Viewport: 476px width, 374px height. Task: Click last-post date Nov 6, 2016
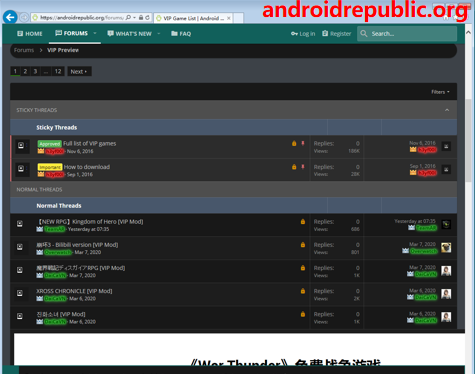pos(423,143)
